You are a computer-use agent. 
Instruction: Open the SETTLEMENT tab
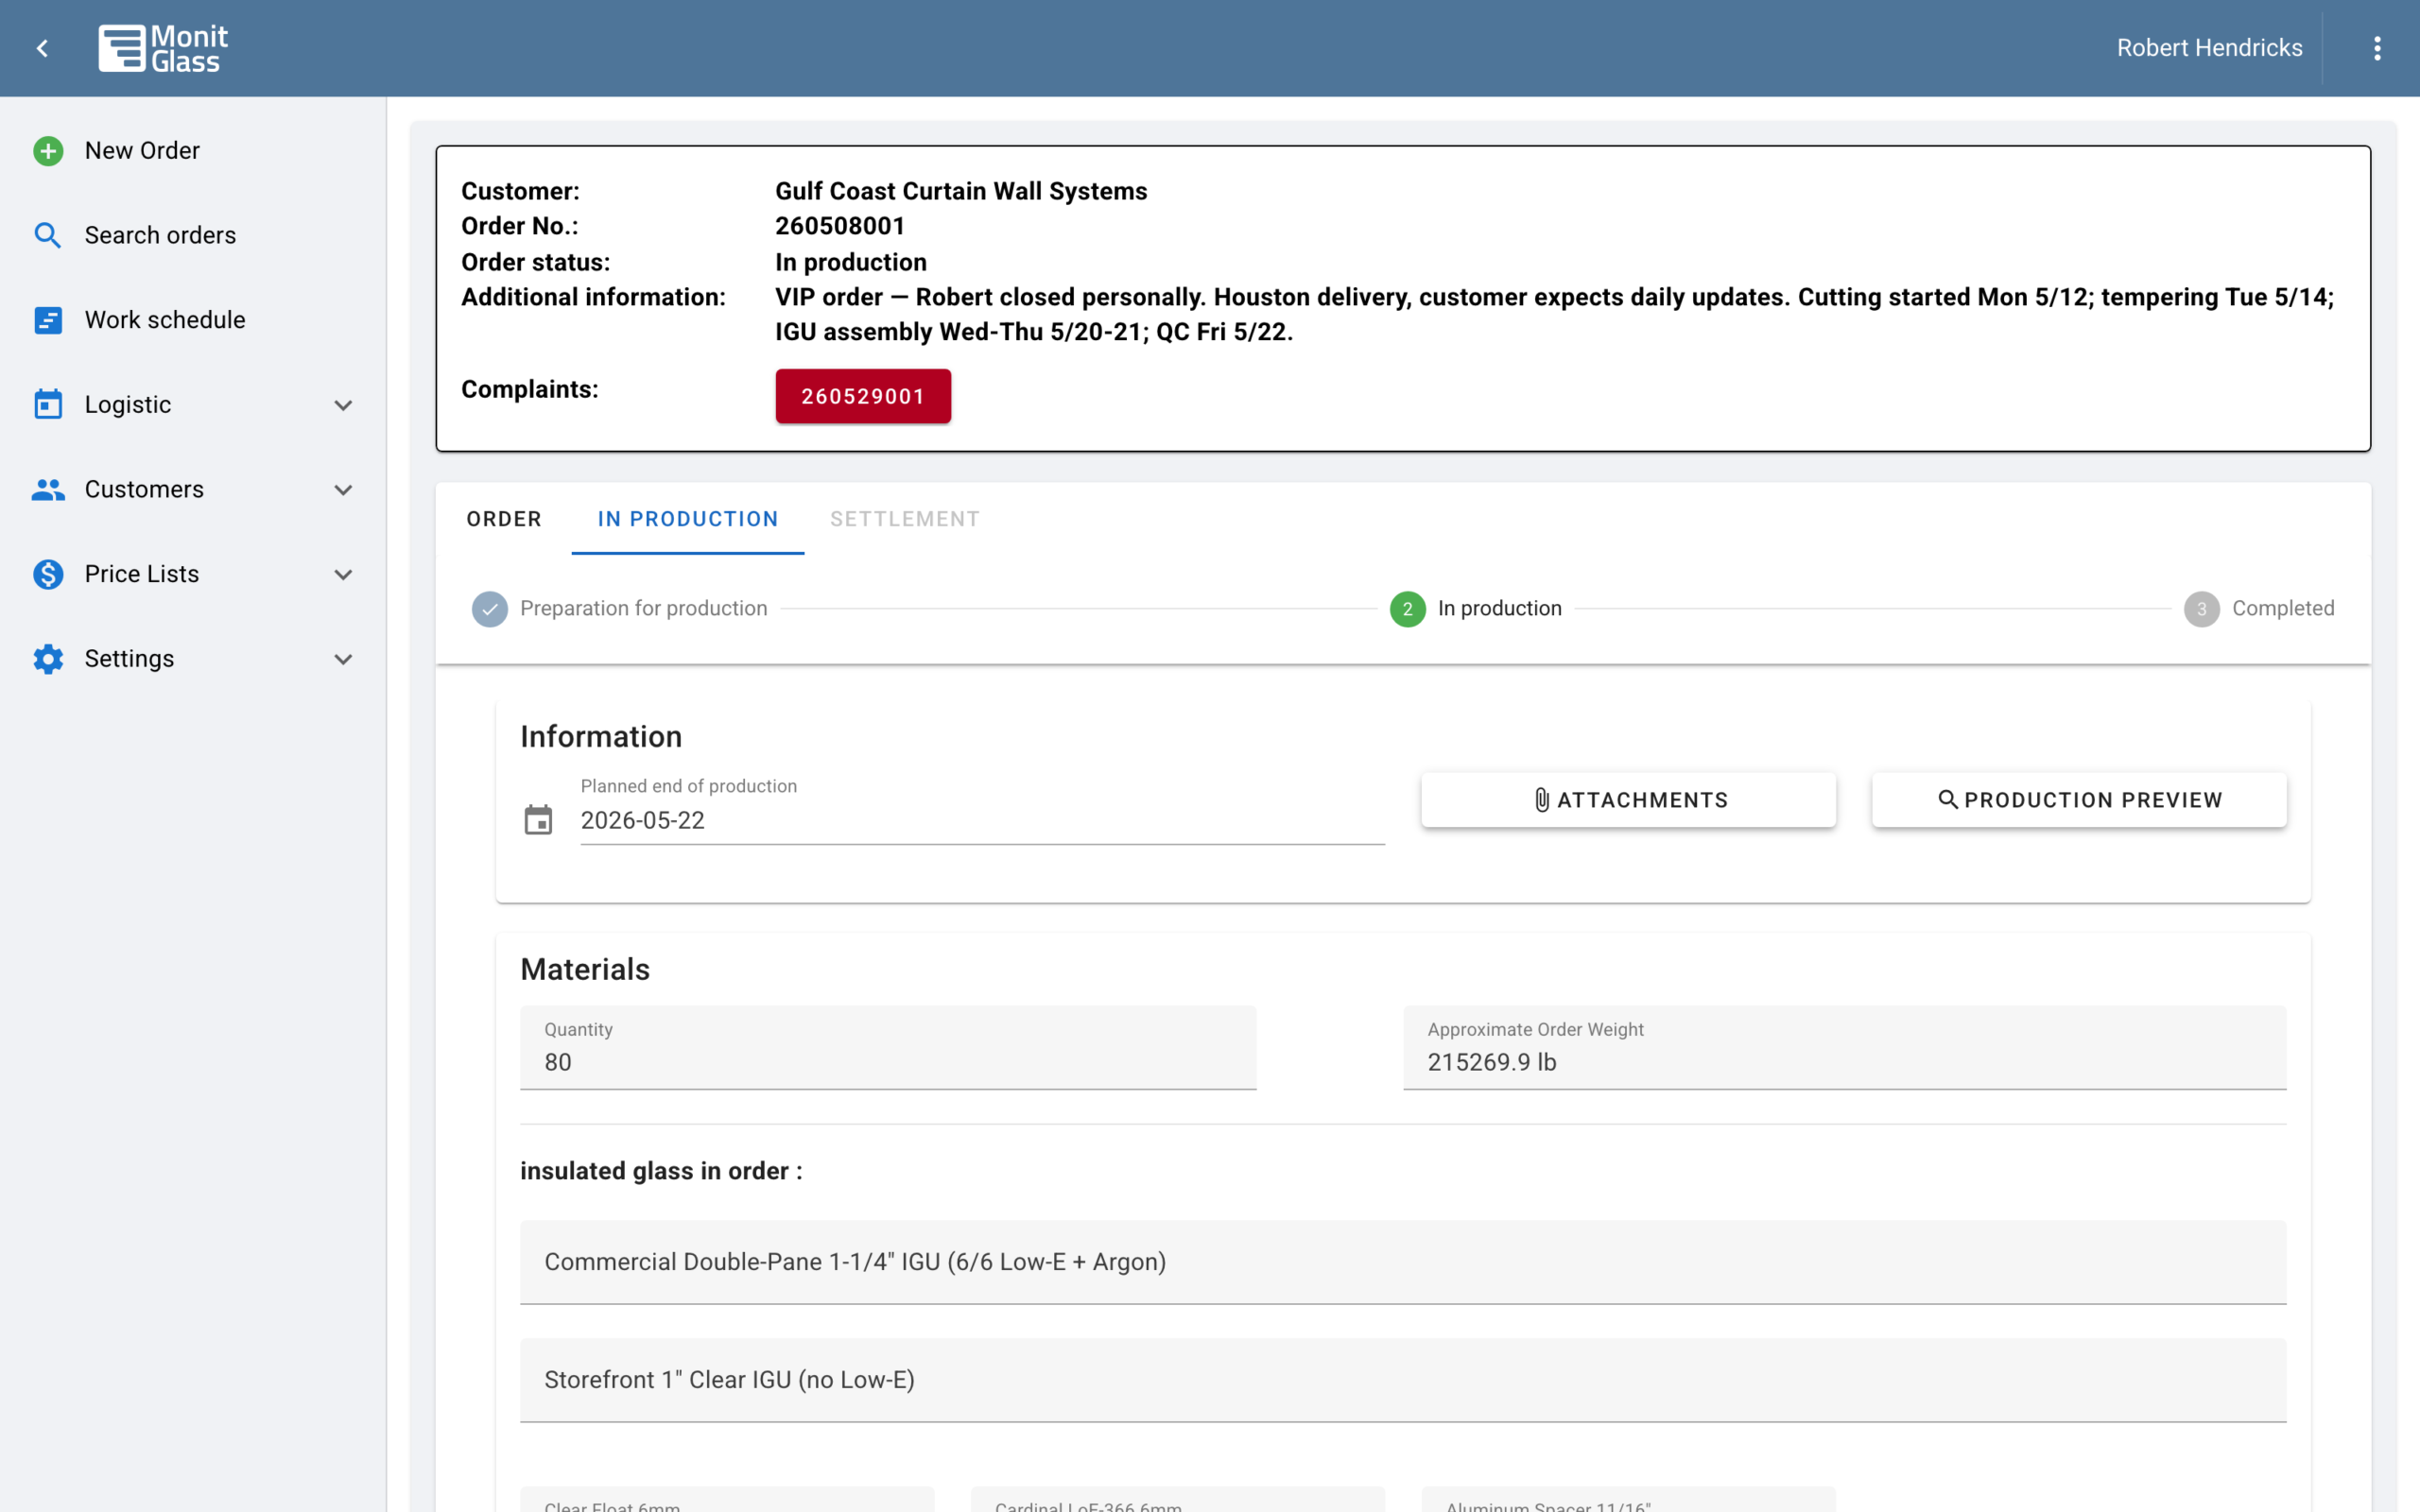tap(905, 519)
